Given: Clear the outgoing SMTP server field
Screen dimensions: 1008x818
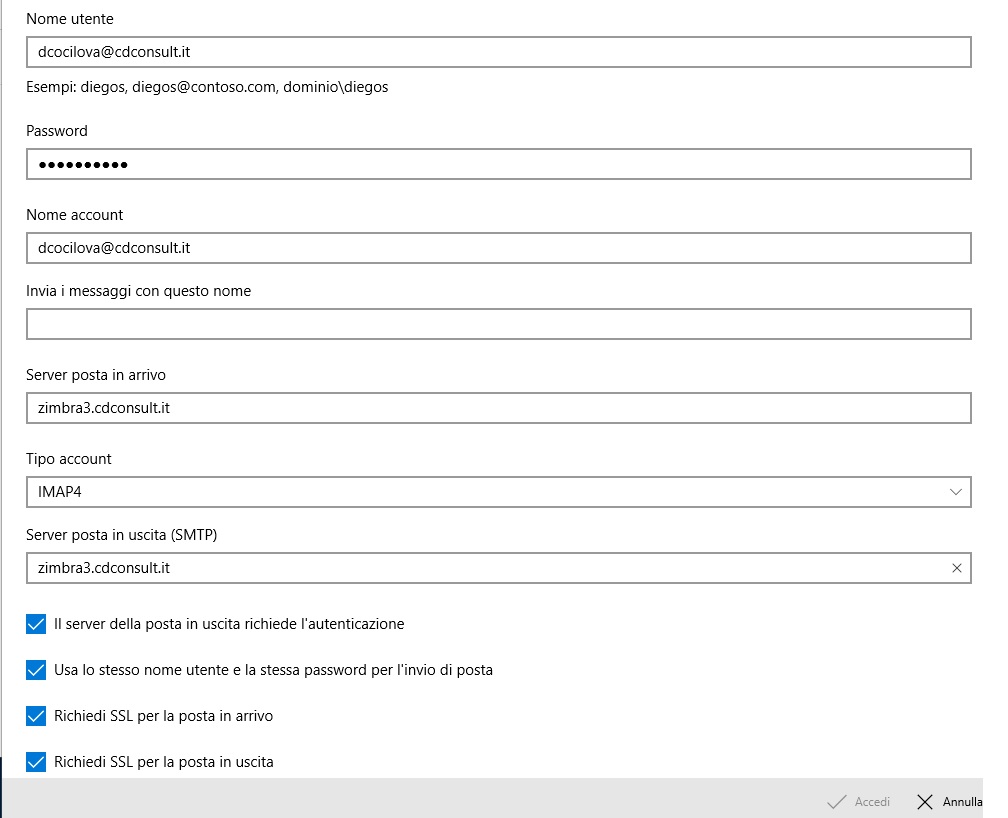Looking at the screenshot, I should click(x=956, y=568).
